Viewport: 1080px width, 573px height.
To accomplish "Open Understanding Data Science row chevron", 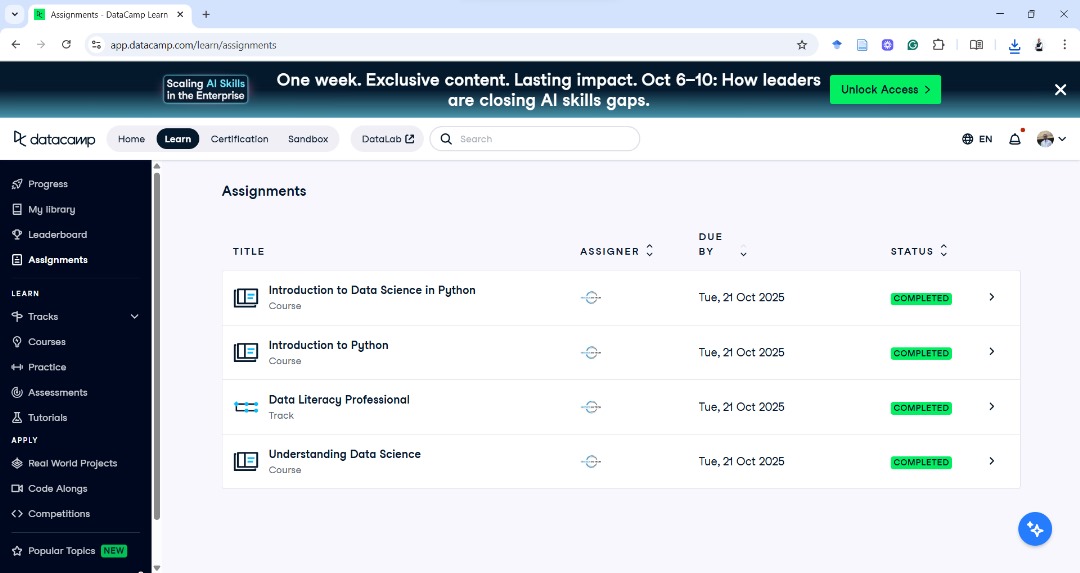I will [992, 461].
